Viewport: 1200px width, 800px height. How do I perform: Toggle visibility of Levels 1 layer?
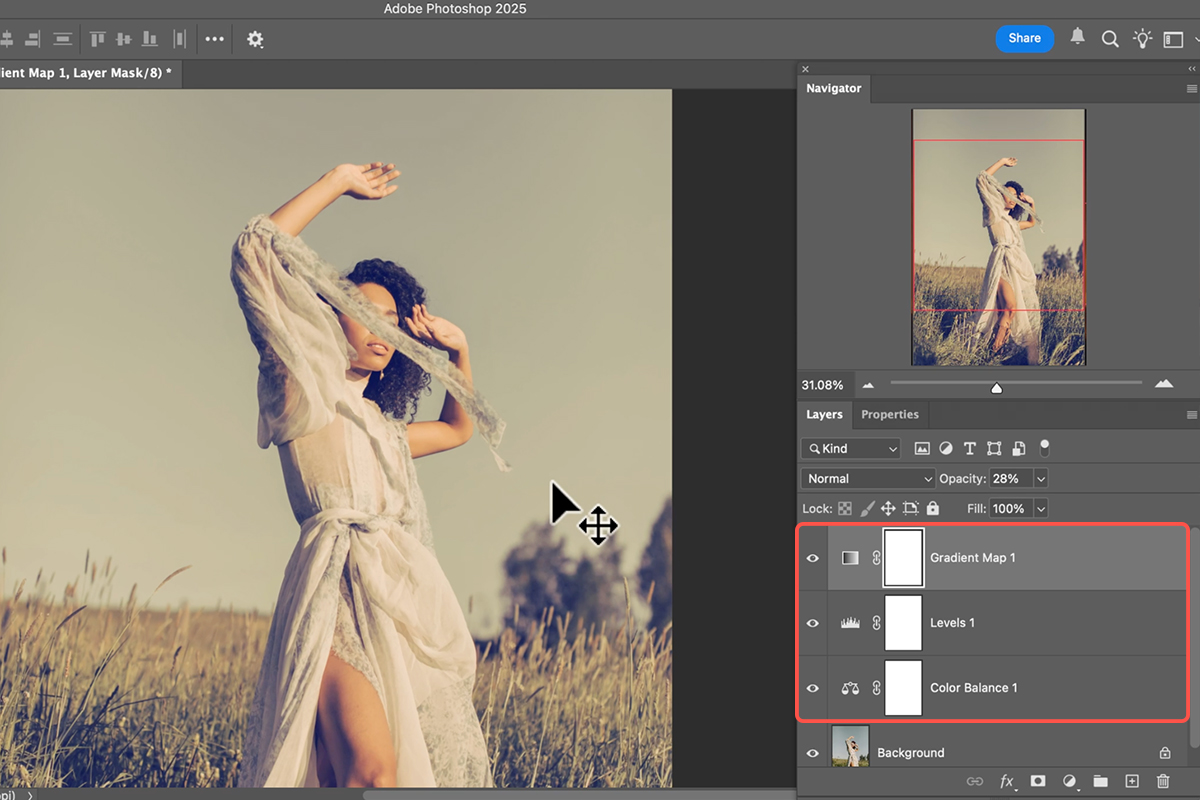pyautogui.click(x=813, y=623)
